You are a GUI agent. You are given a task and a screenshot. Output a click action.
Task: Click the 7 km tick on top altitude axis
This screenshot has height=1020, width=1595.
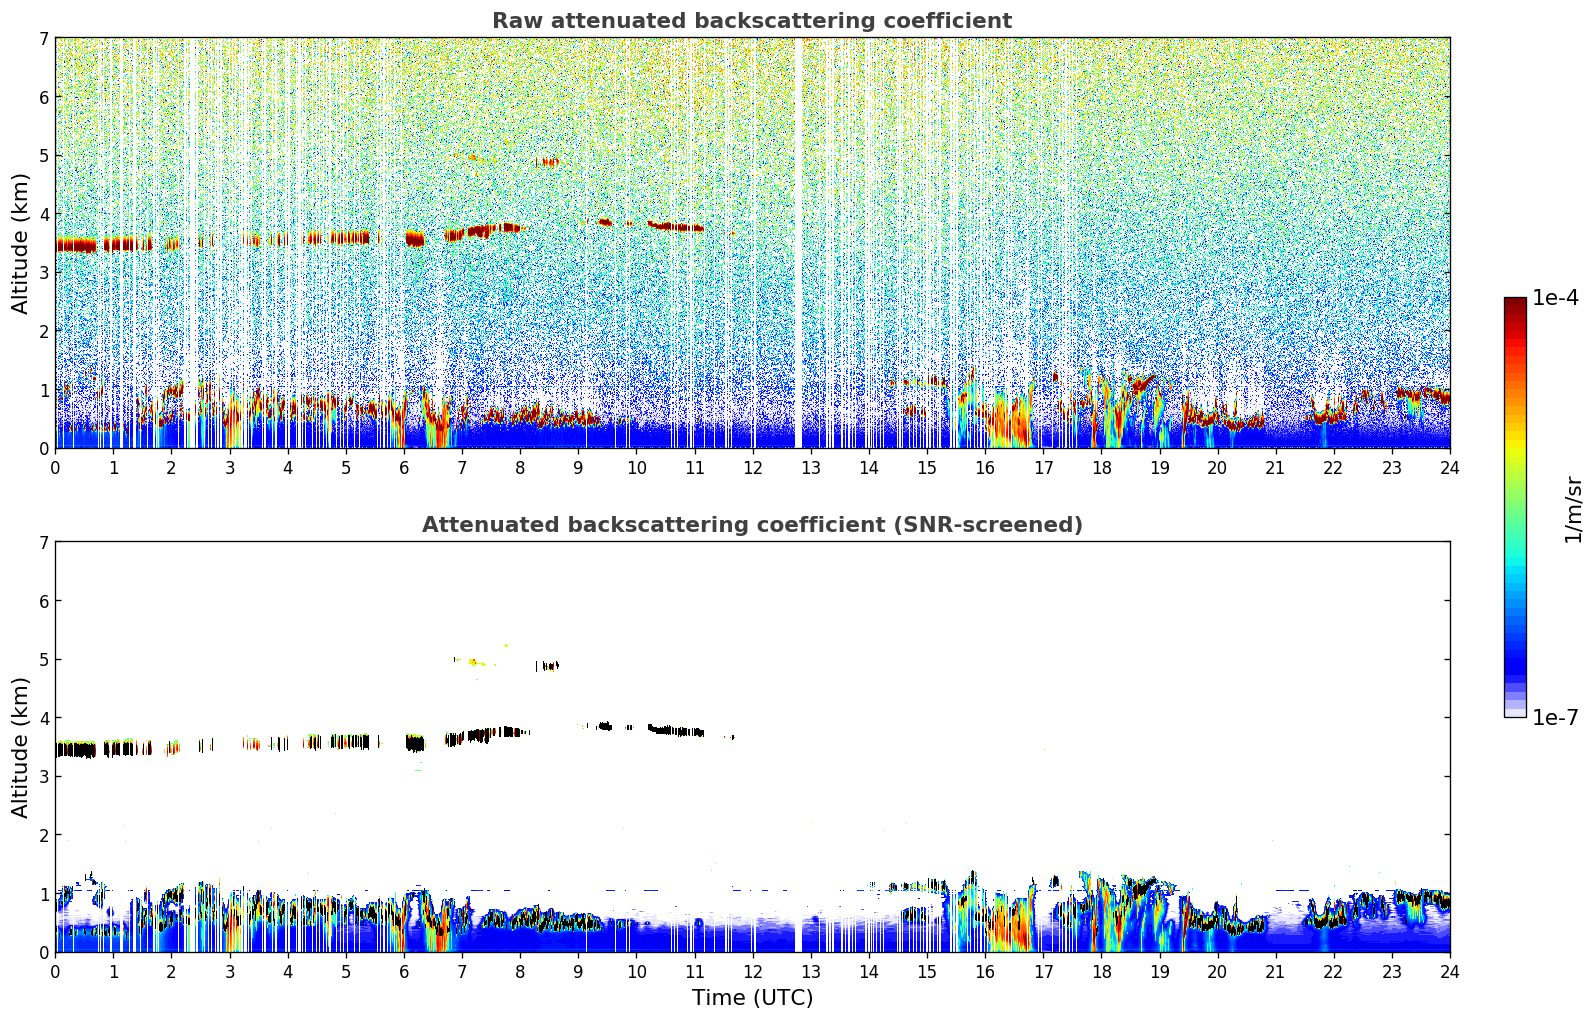(43, 39)
